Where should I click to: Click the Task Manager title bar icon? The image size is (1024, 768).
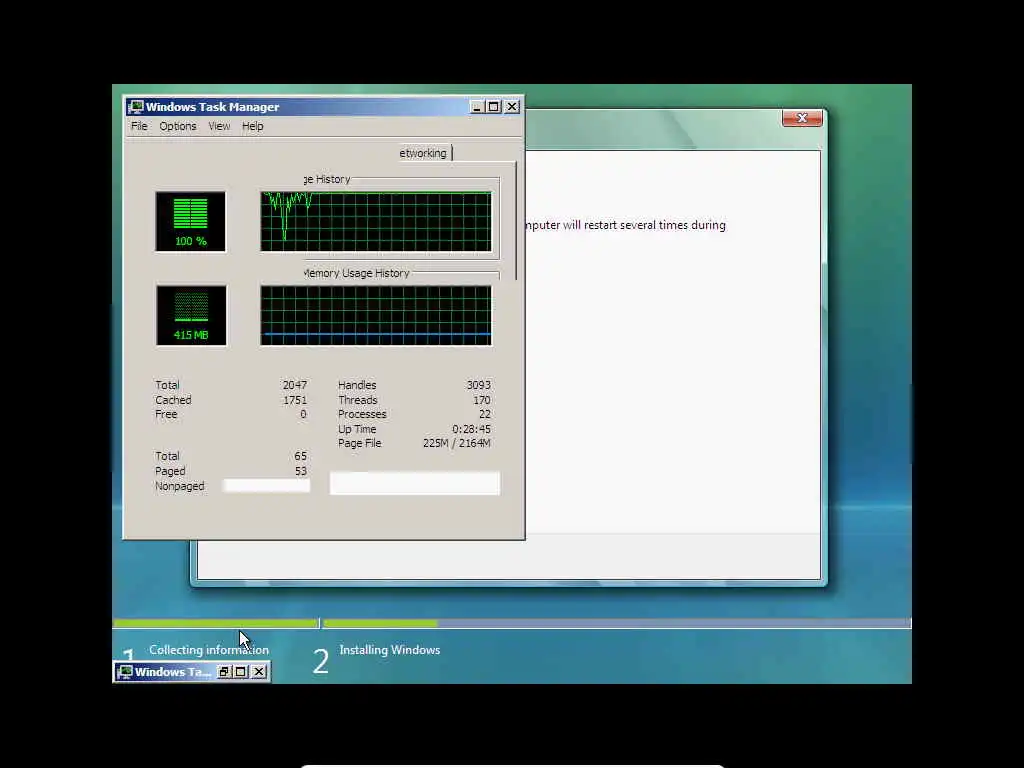(x=136, y=106)
